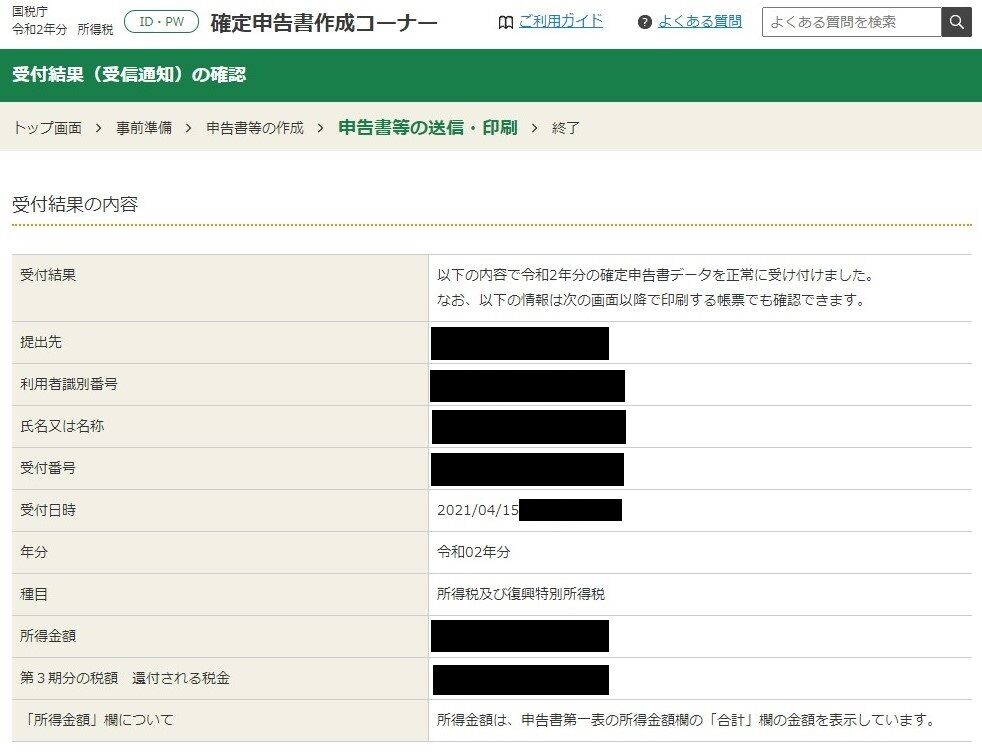This screenshot has width=982, height=752.
Task: Click the 氏名又は名称 row label
Action: (62, 426)
